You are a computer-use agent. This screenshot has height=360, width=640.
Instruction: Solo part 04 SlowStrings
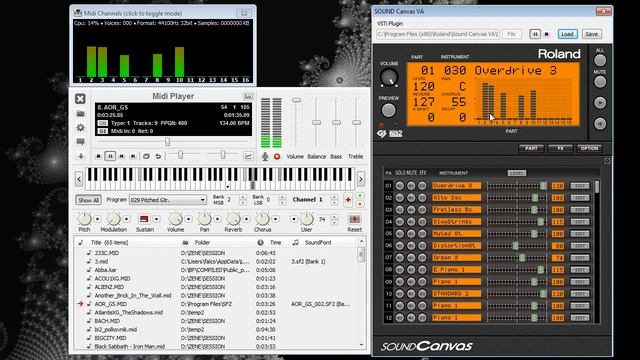click(400, 222)
